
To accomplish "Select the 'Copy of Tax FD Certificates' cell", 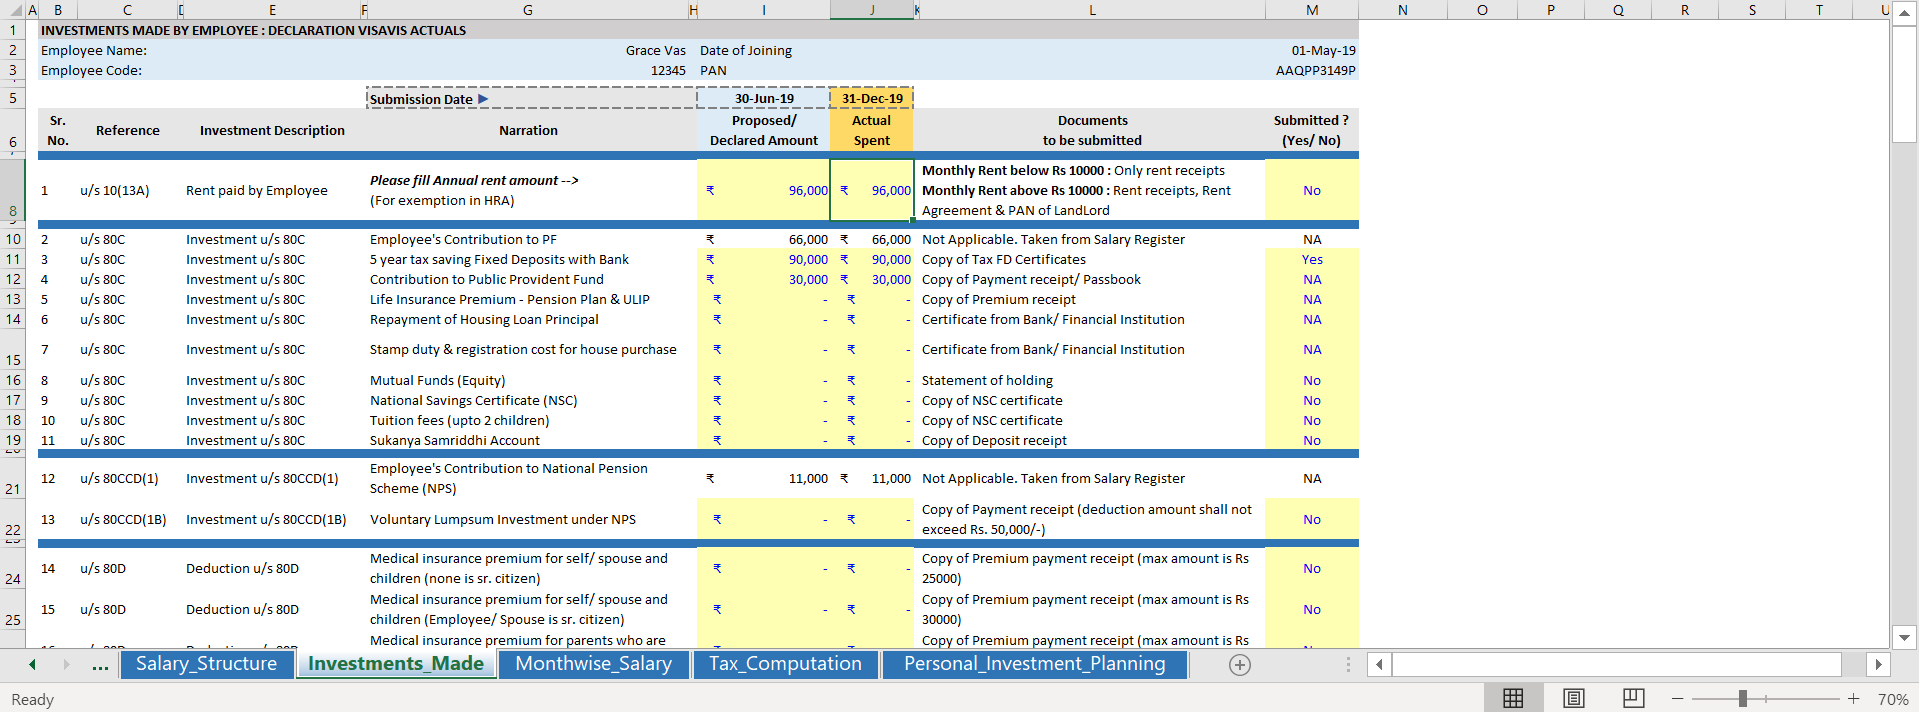I will [x=1092, y=259].
